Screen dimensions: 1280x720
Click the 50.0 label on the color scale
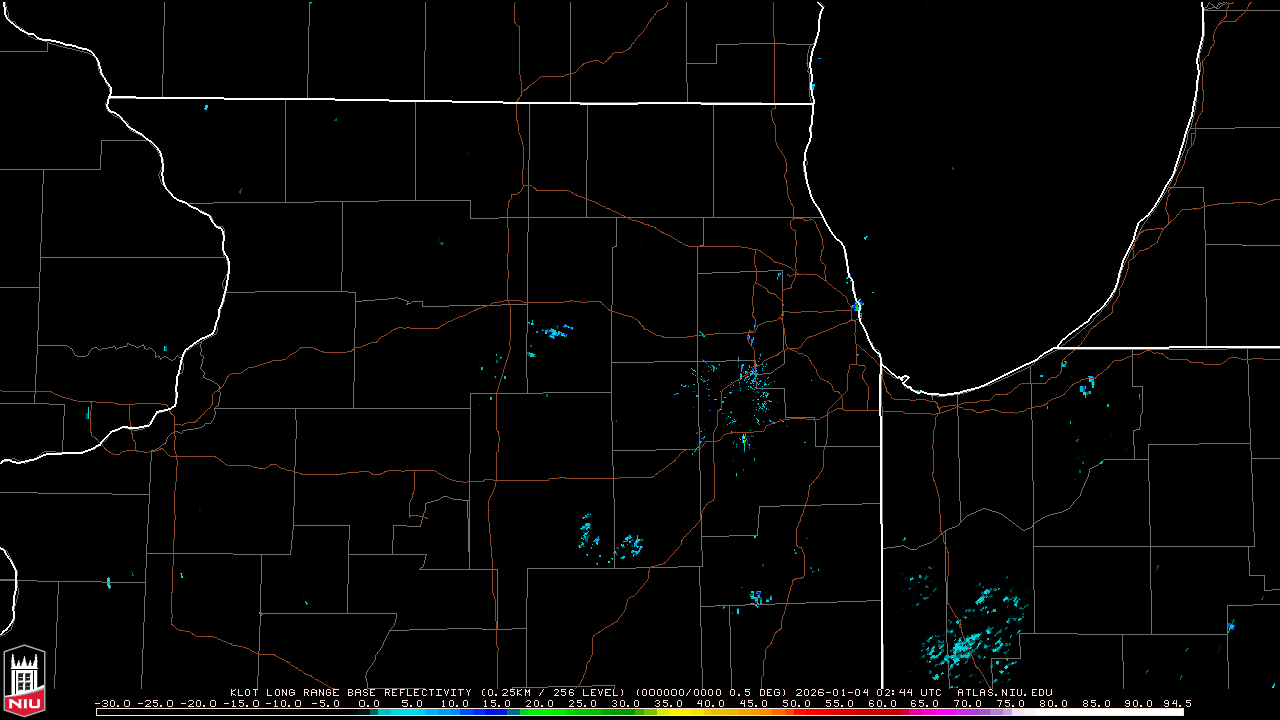coord(797,703)
